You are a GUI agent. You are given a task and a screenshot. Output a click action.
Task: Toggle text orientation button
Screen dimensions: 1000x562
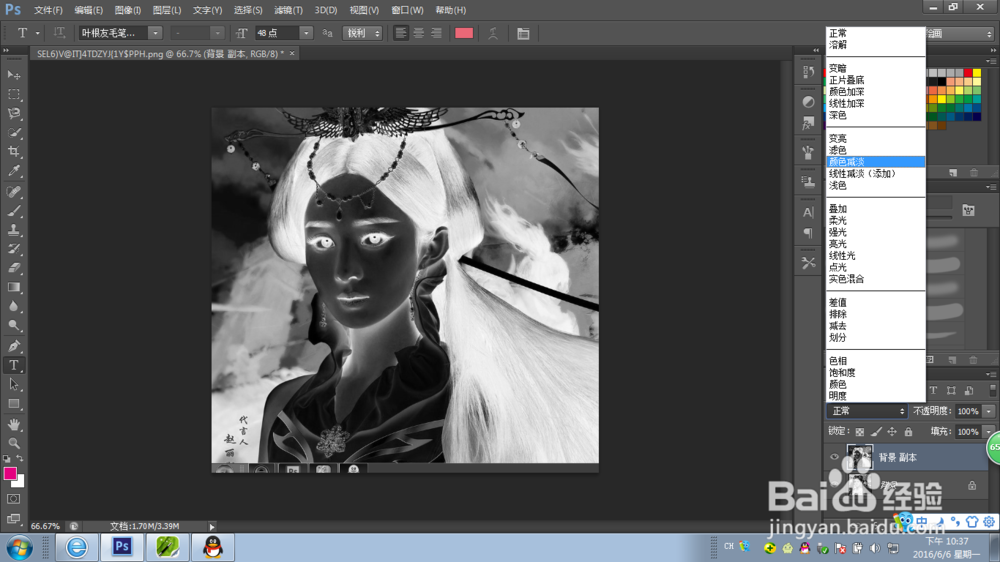click(59, 33)
